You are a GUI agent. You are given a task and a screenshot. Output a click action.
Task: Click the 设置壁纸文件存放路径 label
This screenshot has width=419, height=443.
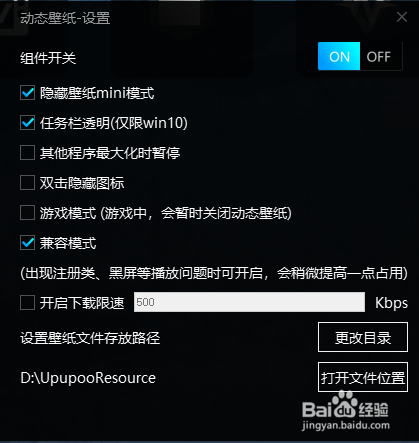click(90, 338)
